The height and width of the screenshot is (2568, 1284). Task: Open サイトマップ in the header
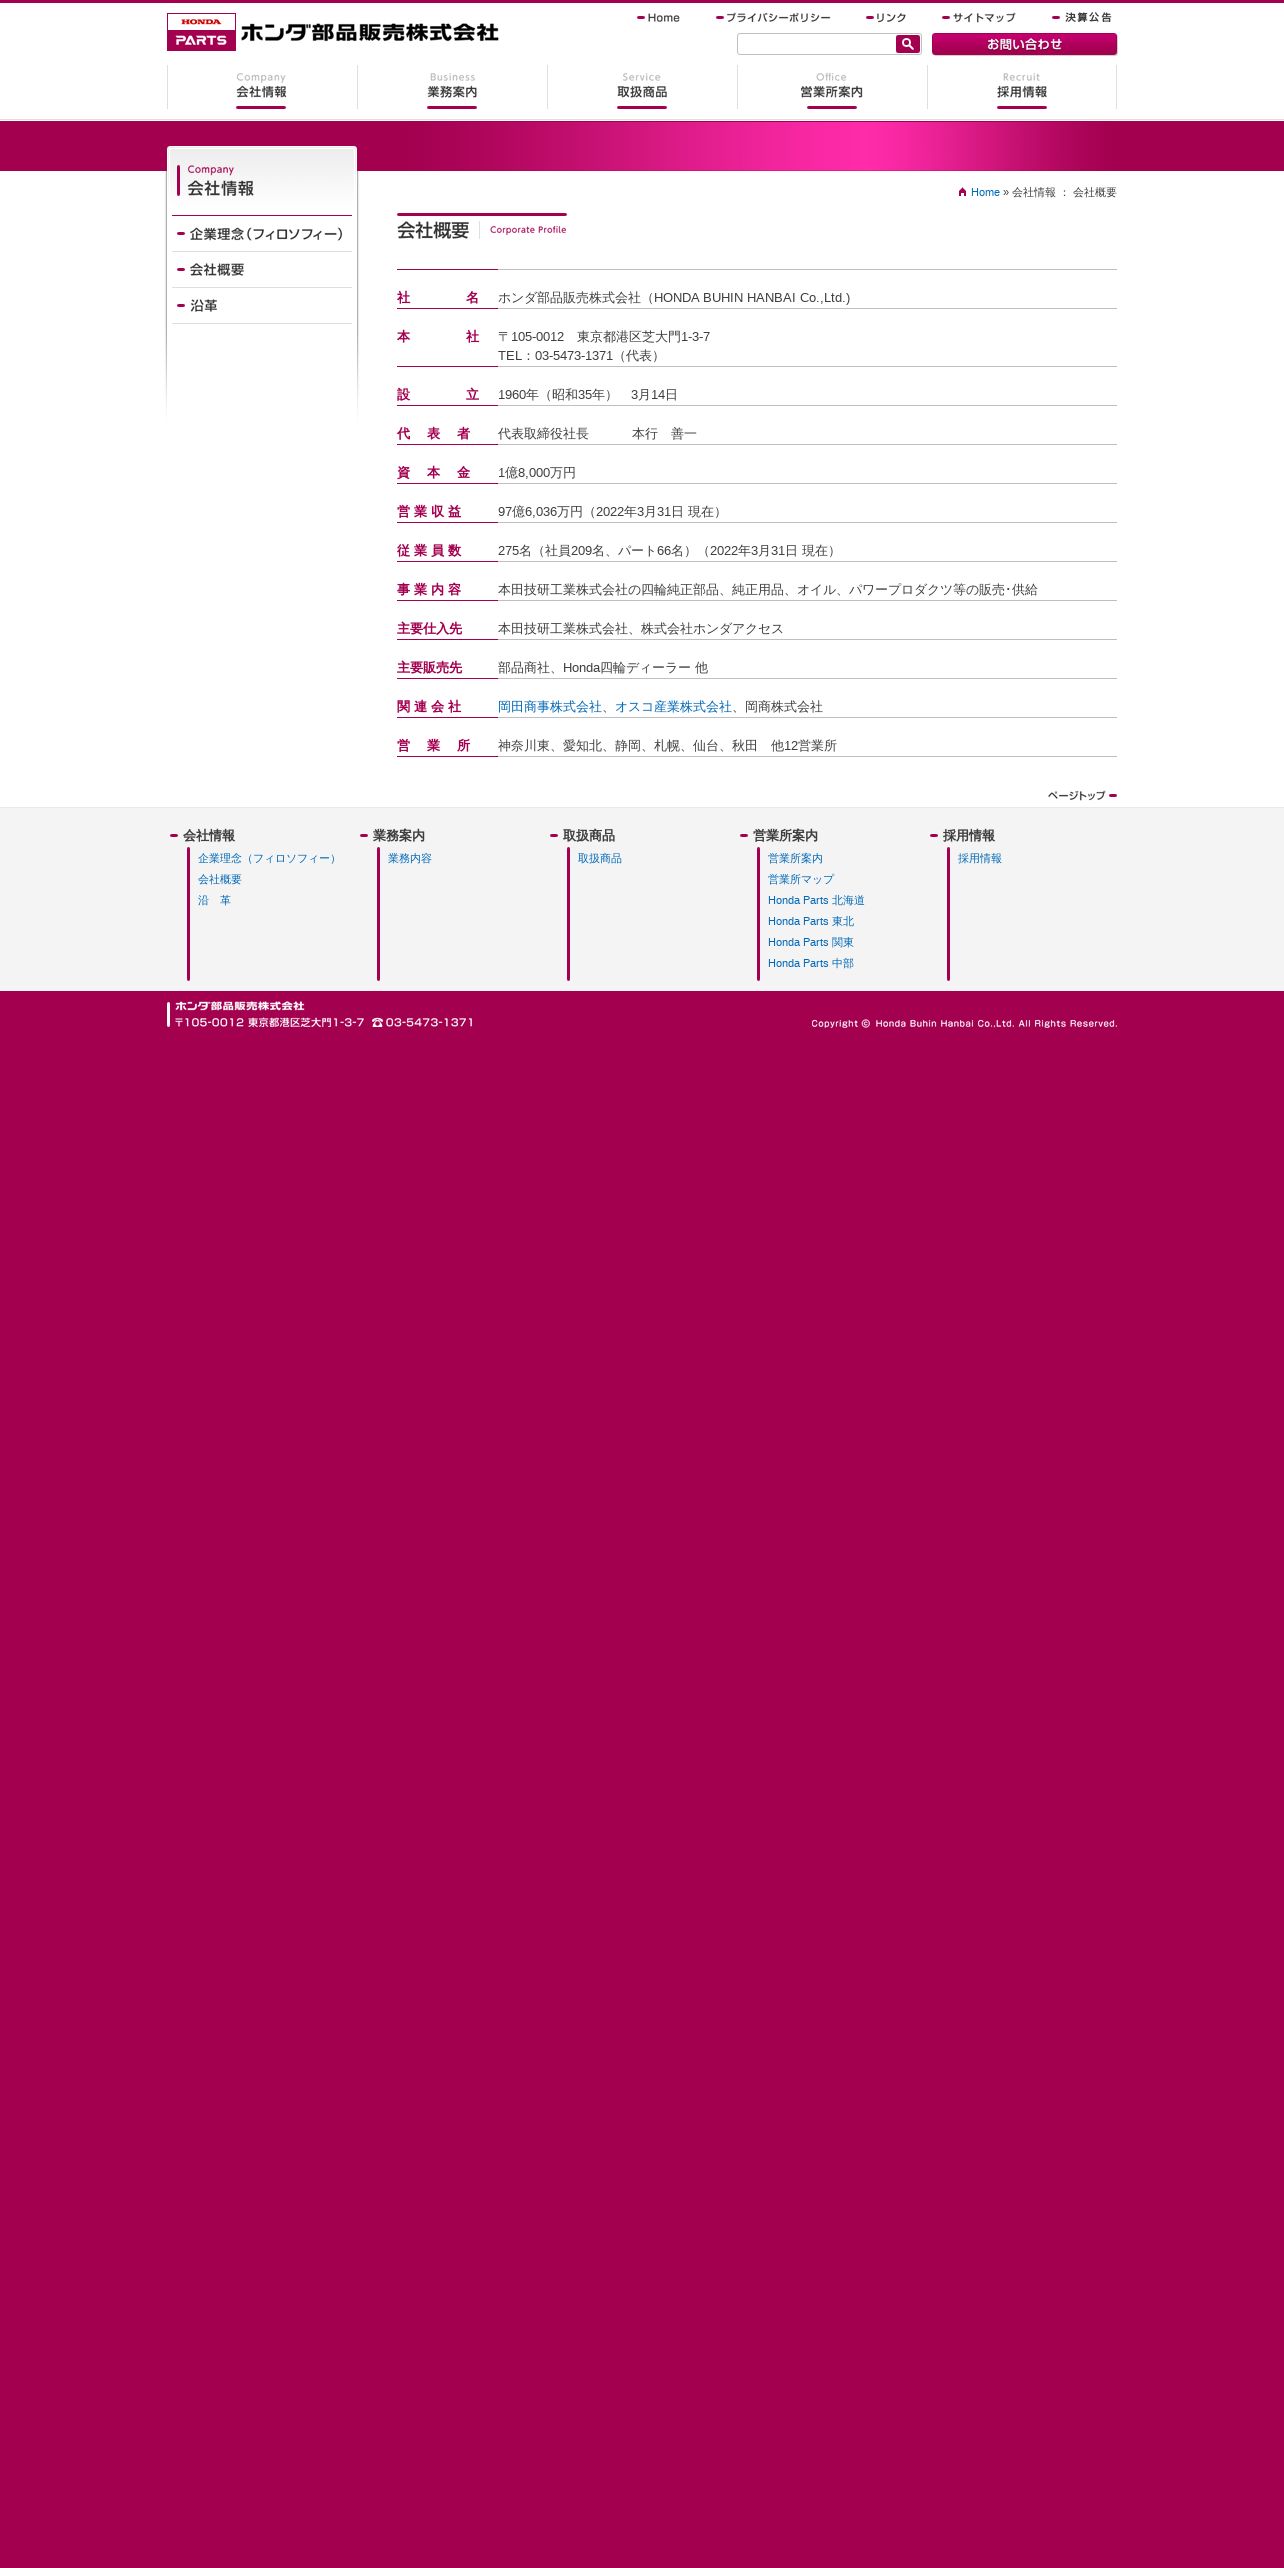[x=979, y=18]
